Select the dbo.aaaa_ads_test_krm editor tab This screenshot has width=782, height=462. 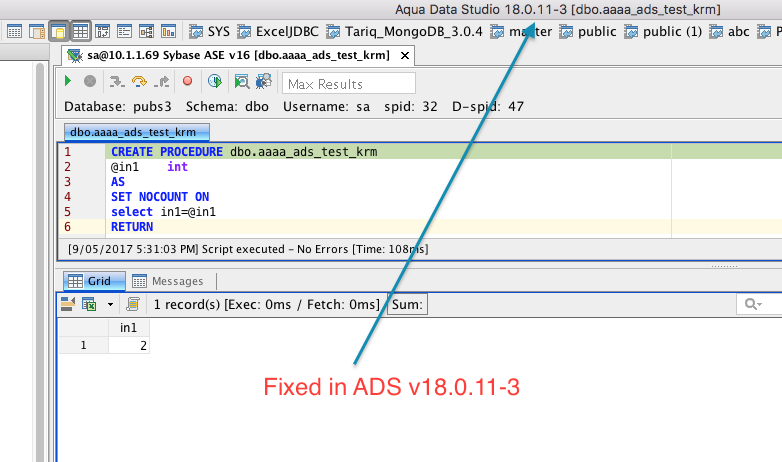(x=137, y=132)
